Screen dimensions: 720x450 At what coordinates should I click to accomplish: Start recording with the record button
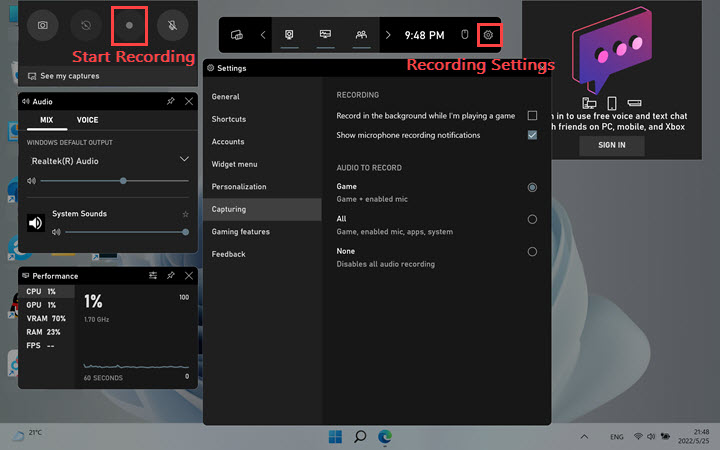point(129,24)
